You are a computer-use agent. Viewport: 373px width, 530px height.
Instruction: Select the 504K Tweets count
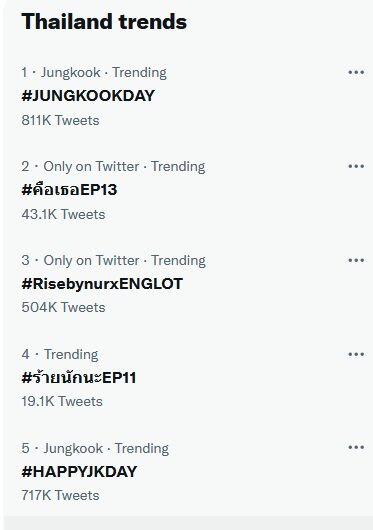tap(63, 307)
